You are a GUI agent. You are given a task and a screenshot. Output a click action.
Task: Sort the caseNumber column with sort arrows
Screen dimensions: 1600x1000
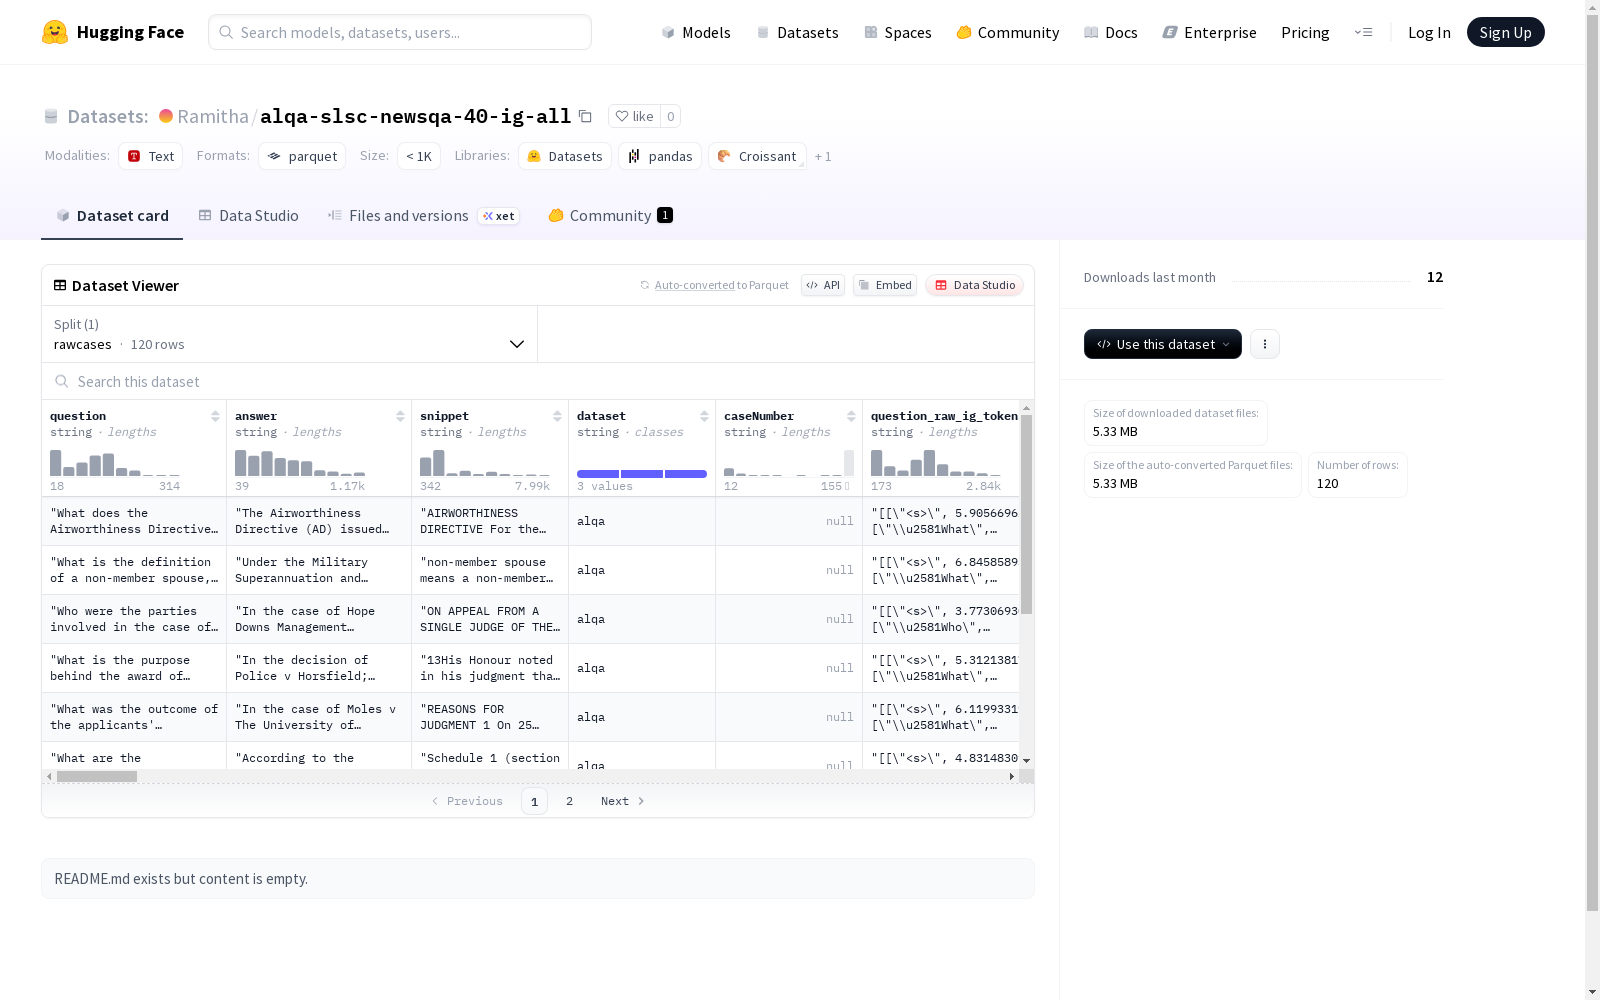point(851,416)
